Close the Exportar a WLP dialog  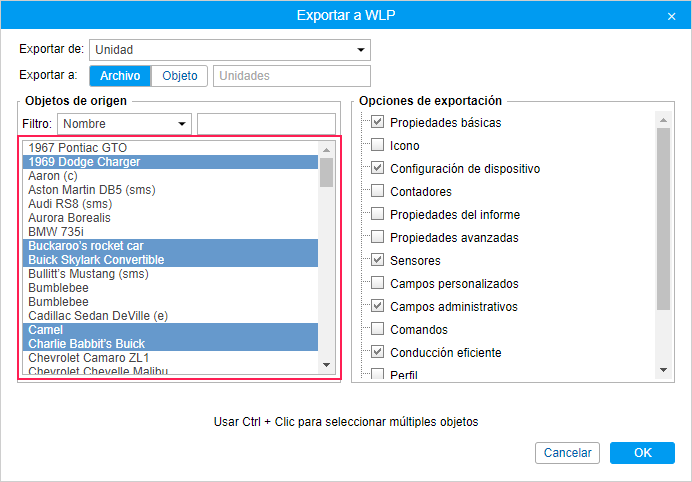click(671, 16)
